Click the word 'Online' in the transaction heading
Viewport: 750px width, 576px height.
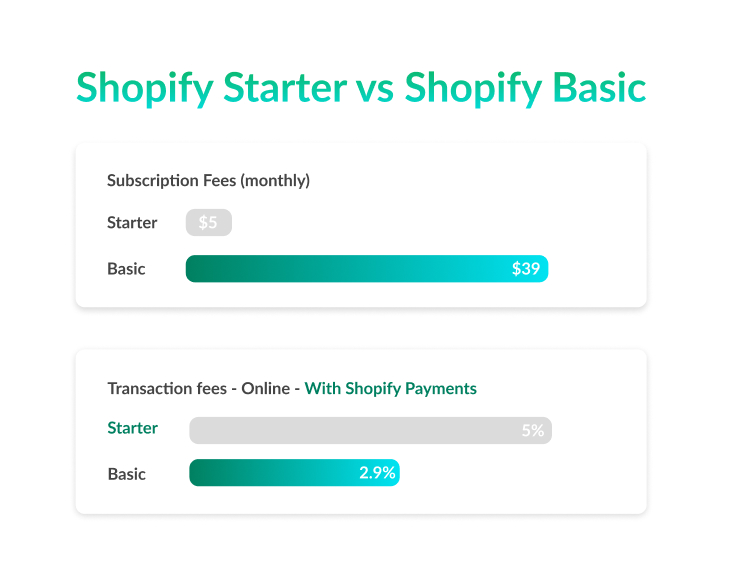[x=265, y=388]
